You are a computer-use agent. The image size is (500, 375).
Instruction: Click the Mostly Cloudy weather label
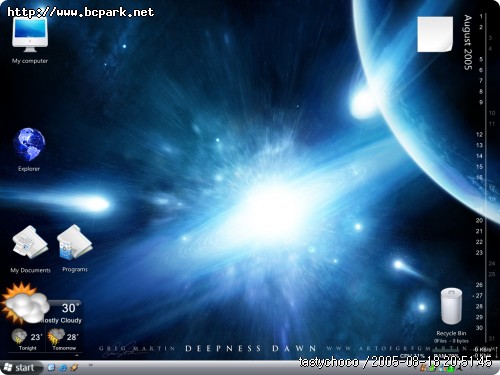(62, 320)
